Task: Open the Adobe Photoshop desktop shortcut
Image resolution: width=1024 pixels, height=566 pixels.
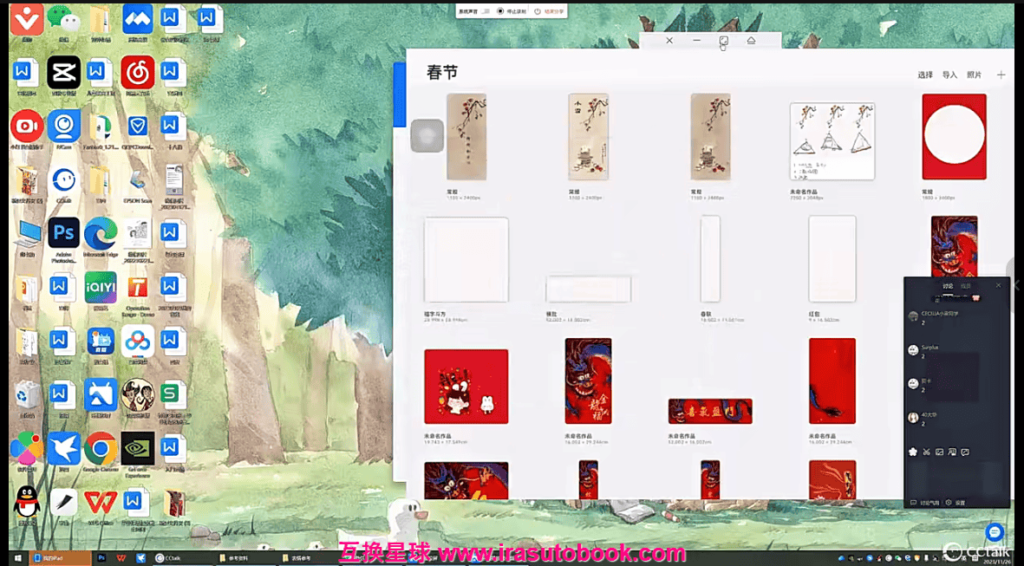Action: pos(63,234)
